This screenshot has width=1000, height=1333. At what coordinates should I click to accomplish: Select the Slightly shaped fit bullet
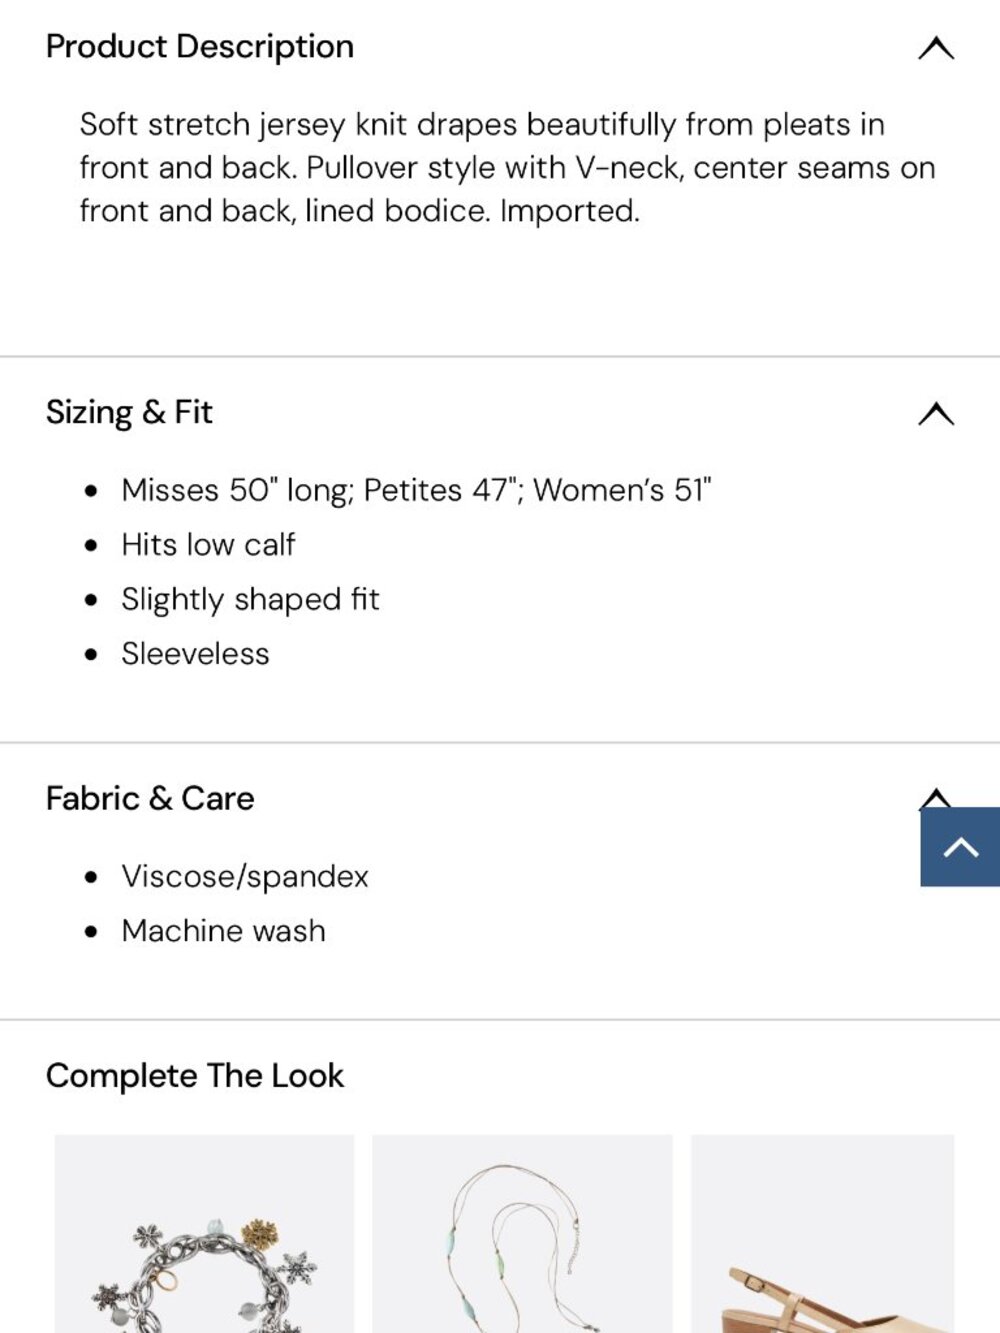tap(250, 600)
